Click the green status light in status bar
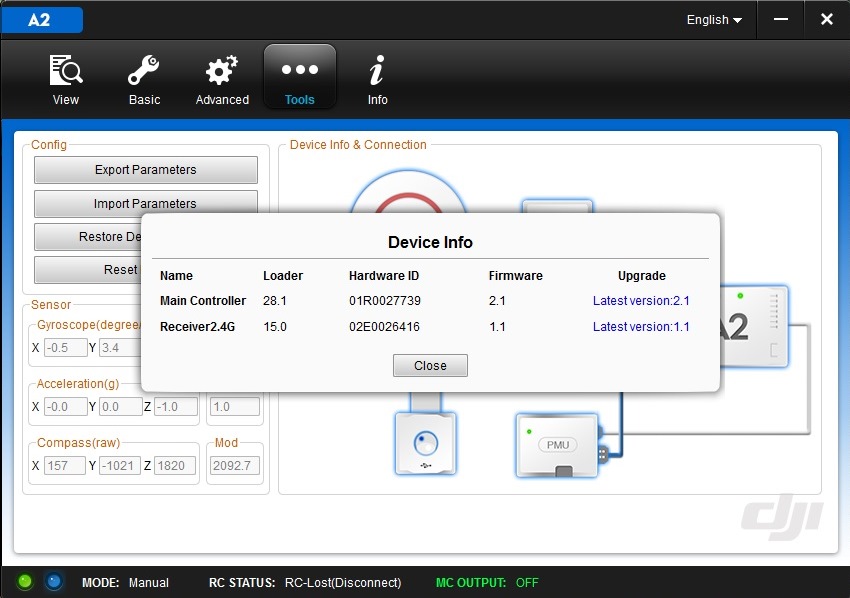Image resolution: width=850 pixels, height=598 pixels. tap(25, 582)
